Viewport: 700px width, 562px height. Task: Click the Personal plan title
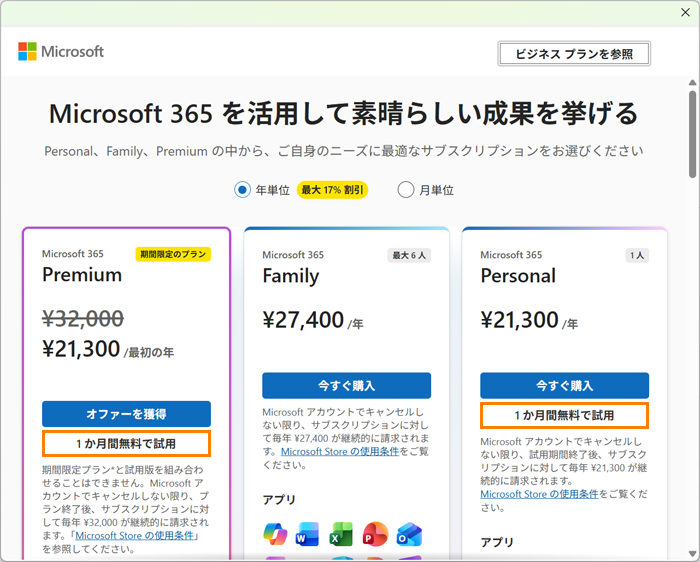point(518,276)
